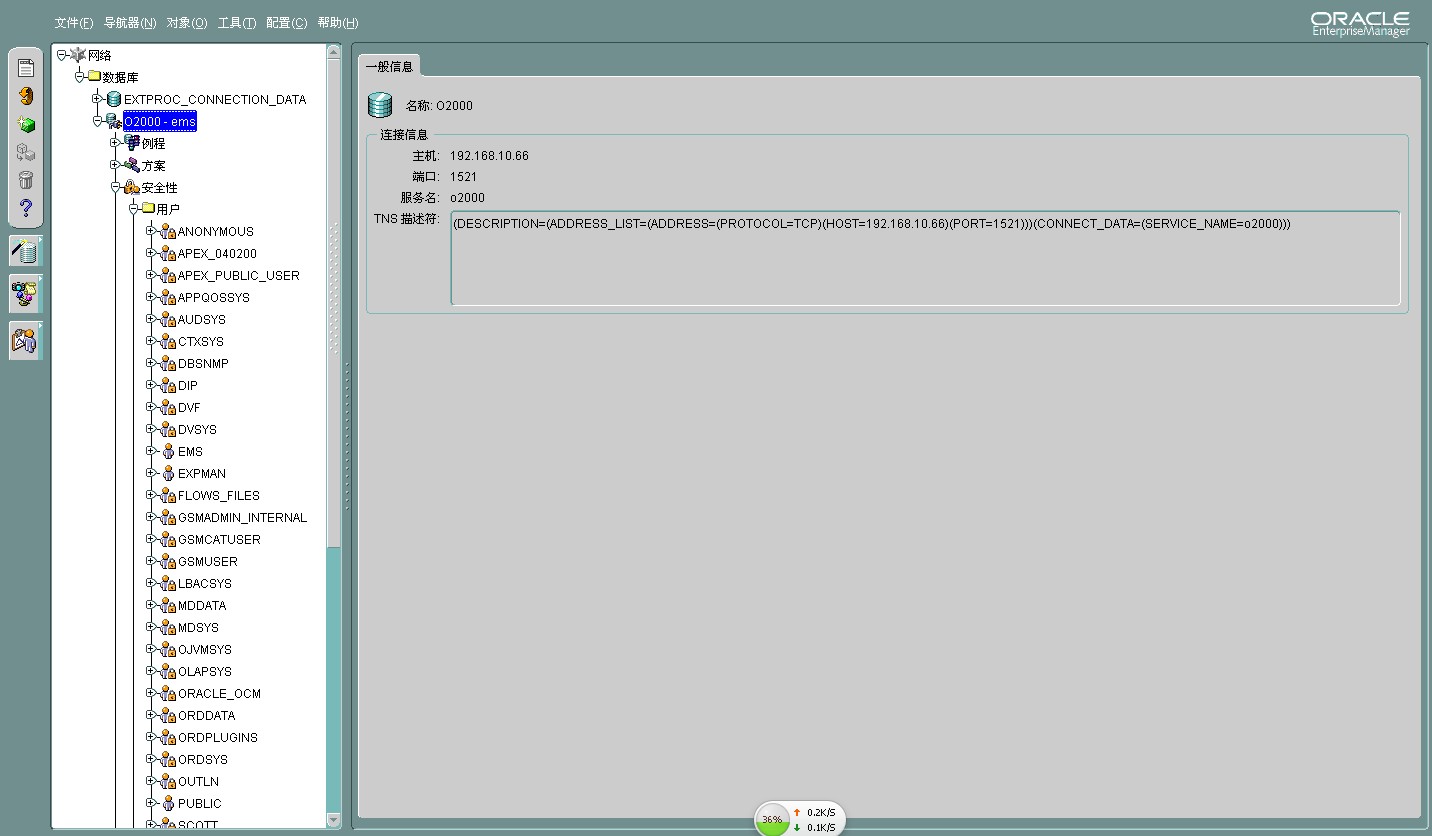Click the locked user icon of ORDSYS
1432x836 pixels.
click(x=168, y=759)
